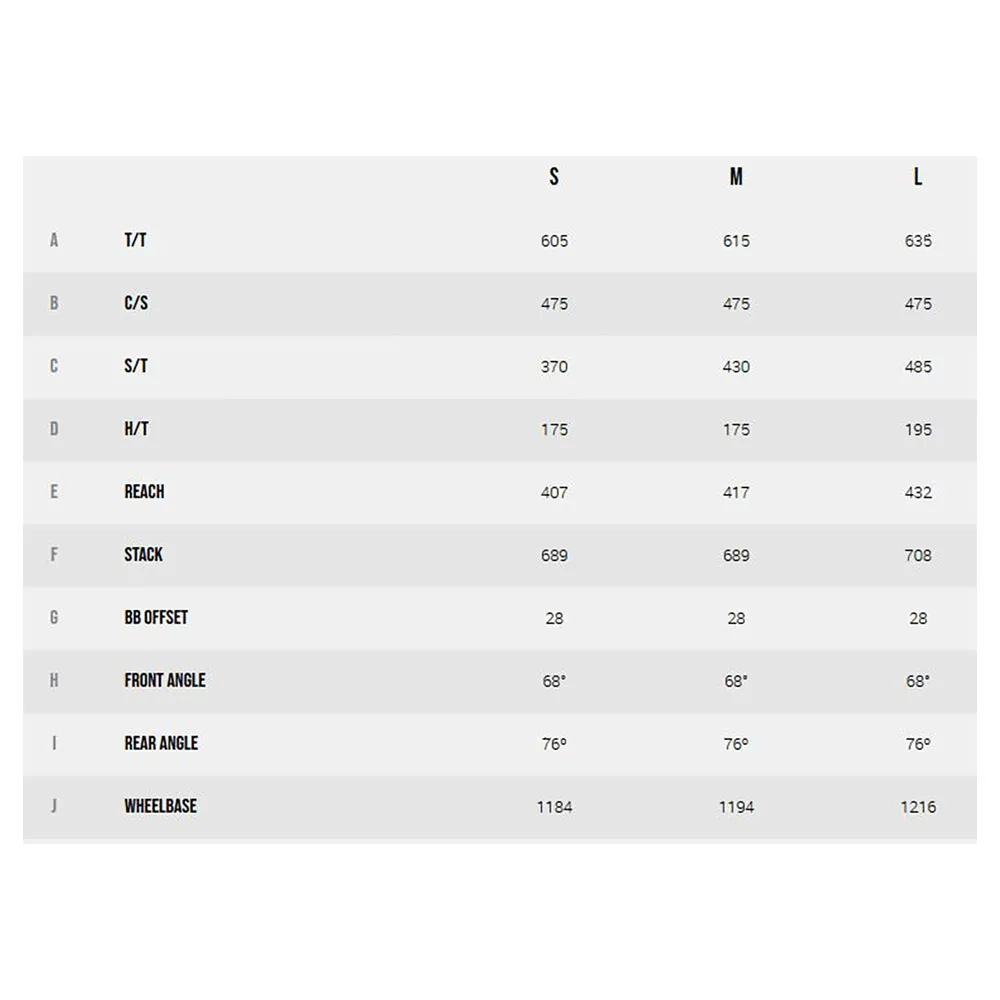Click the S size column header

click(x=554, y=177)
